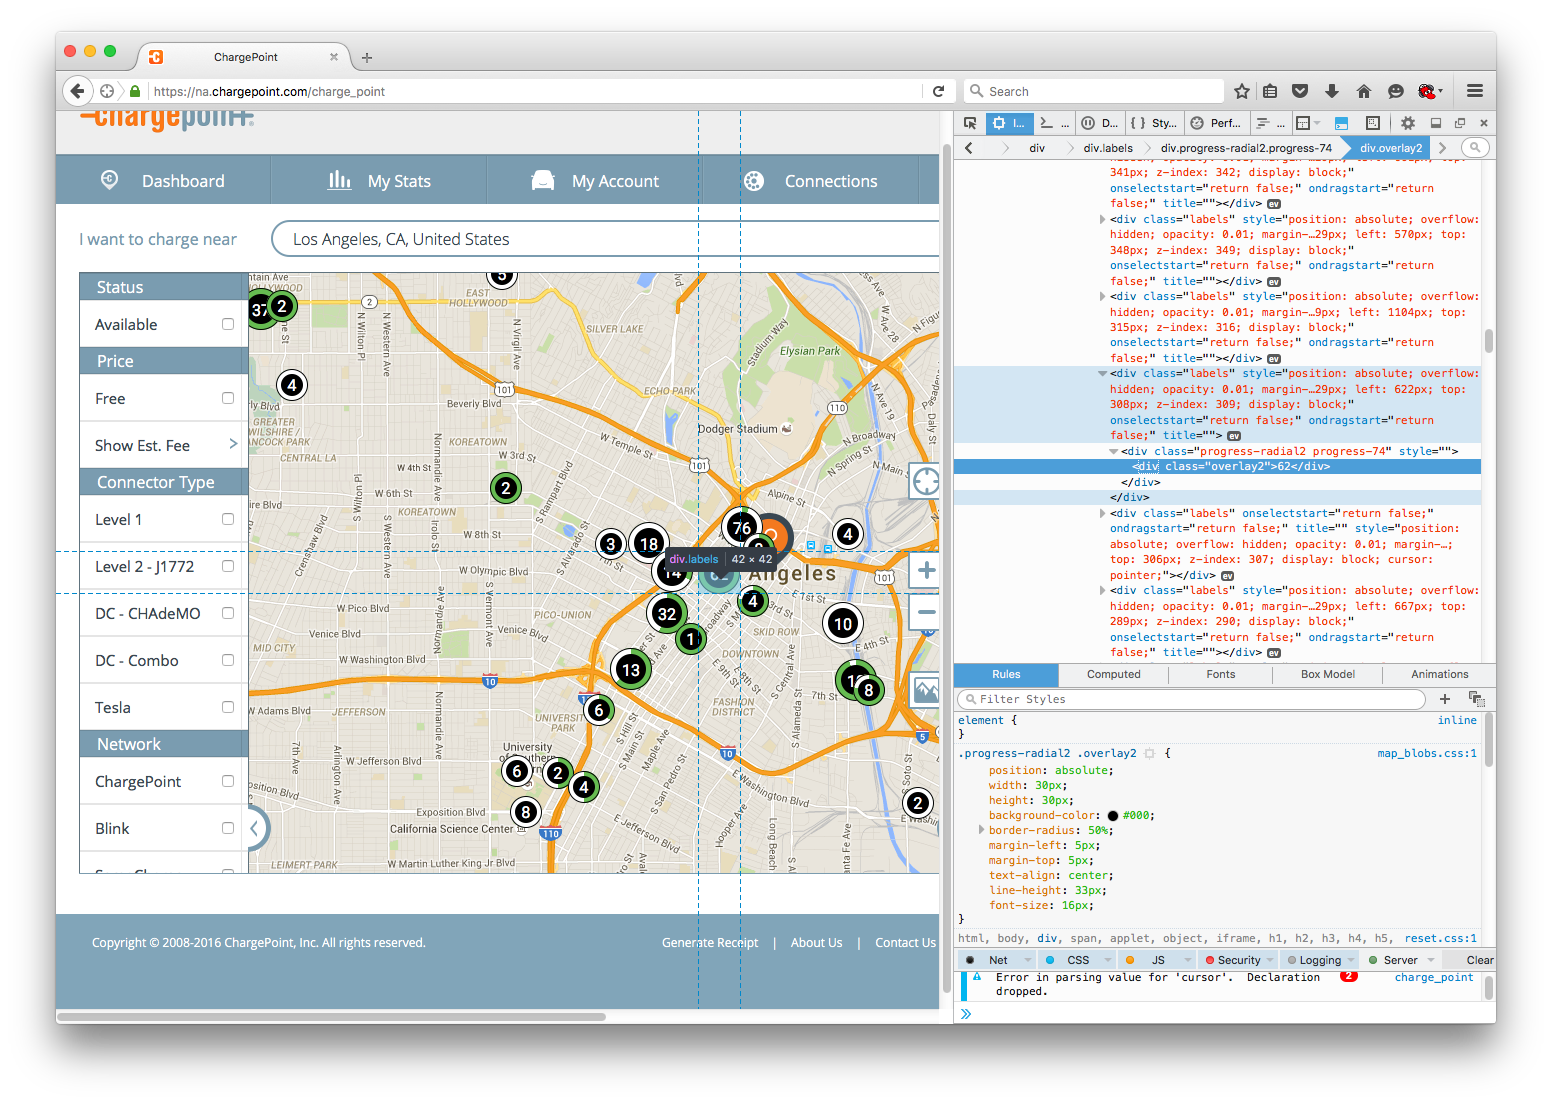Switch map to satellite image view icon

[x=926, y=690]
